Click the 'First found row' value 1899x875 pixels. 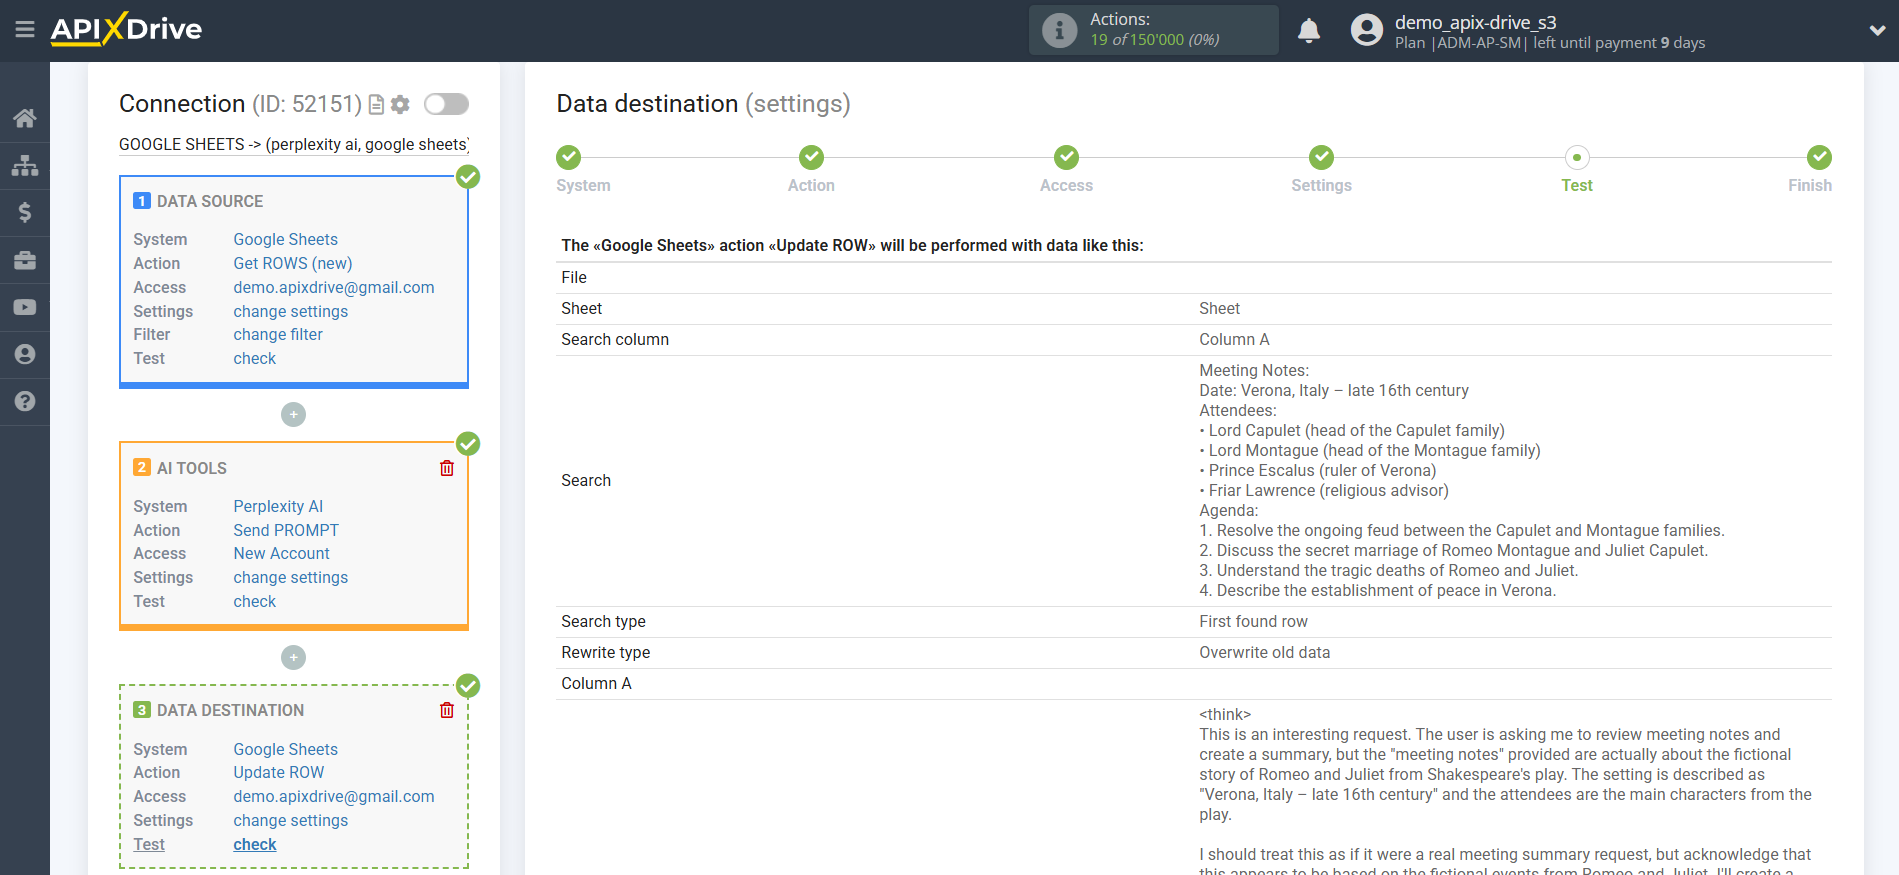pos(1253,621)
